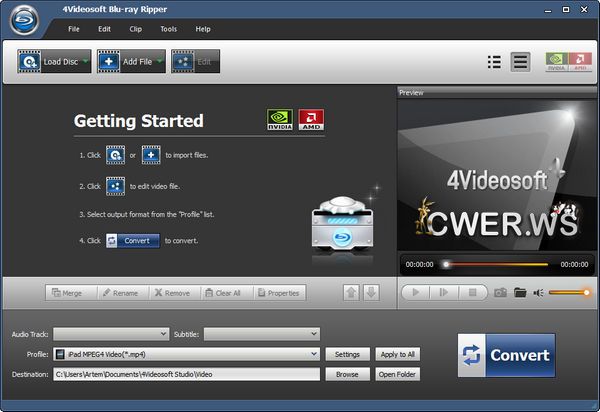600x412 pixels.
Task: Click the big Convert button
Action: pos(506,355)
